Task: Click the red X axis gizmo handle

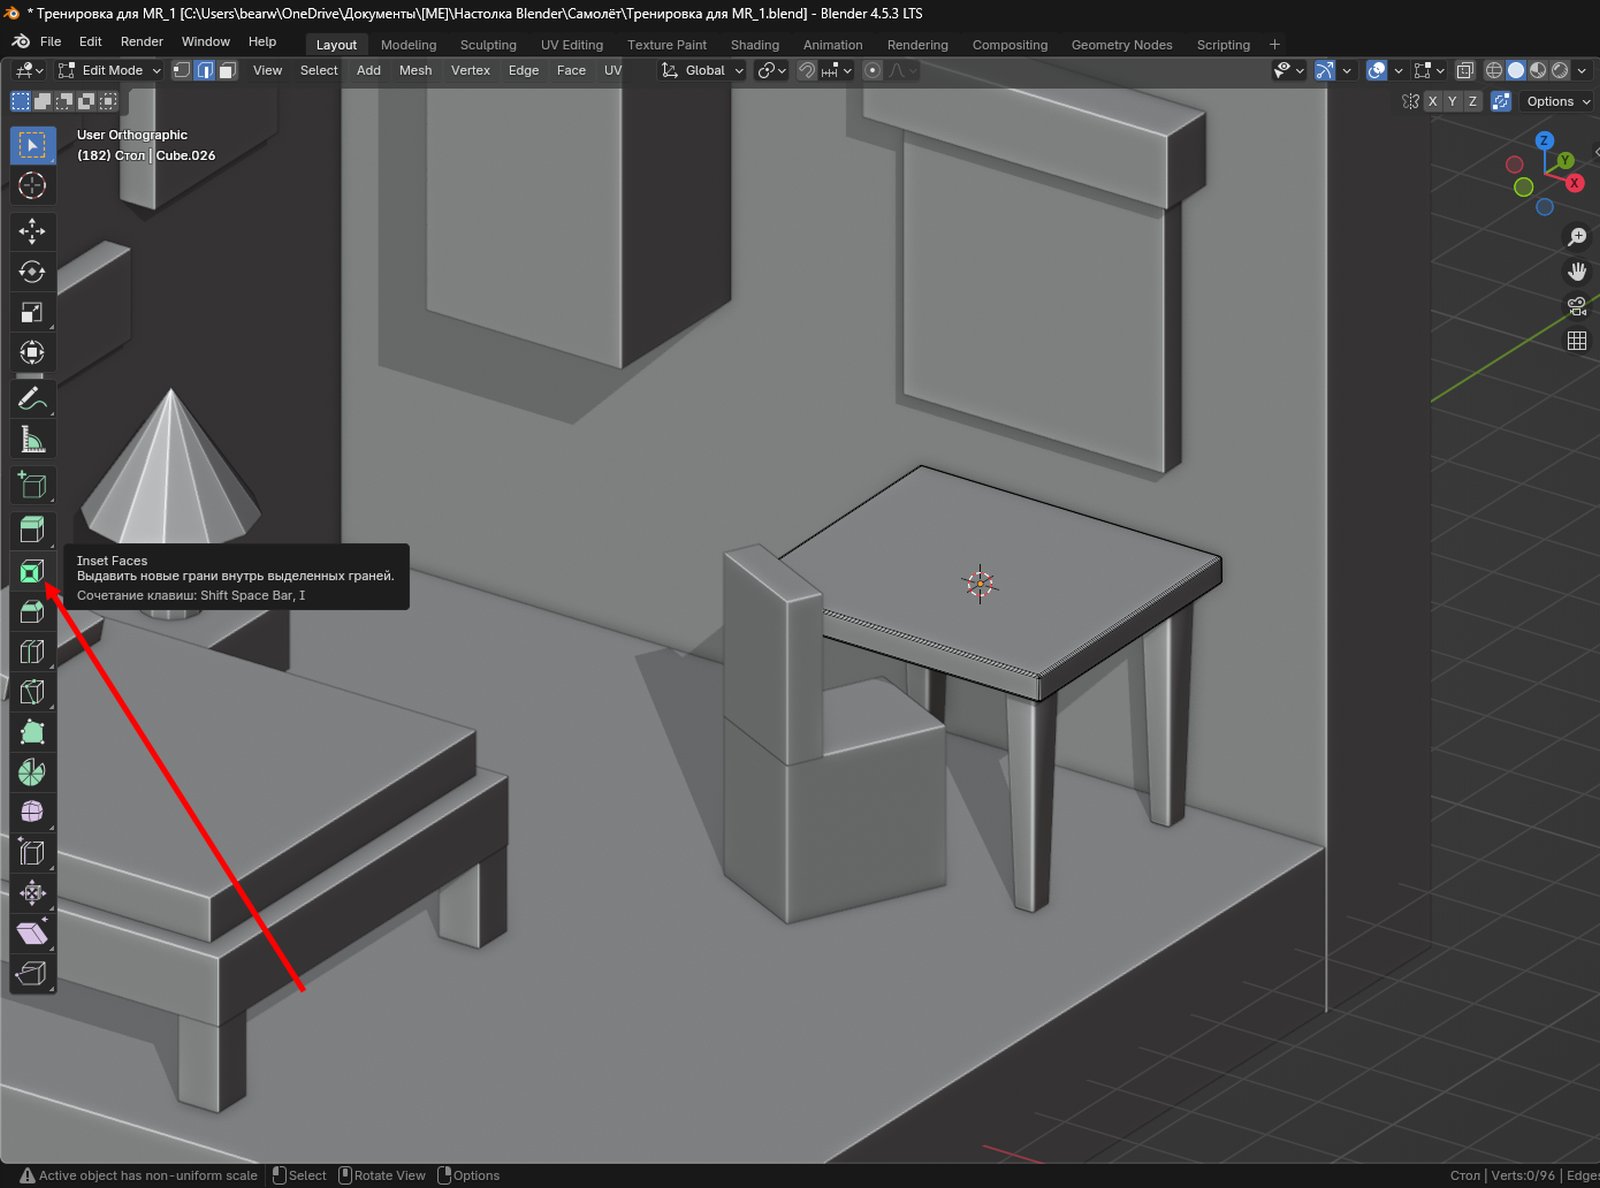Action: (1574, 183)
